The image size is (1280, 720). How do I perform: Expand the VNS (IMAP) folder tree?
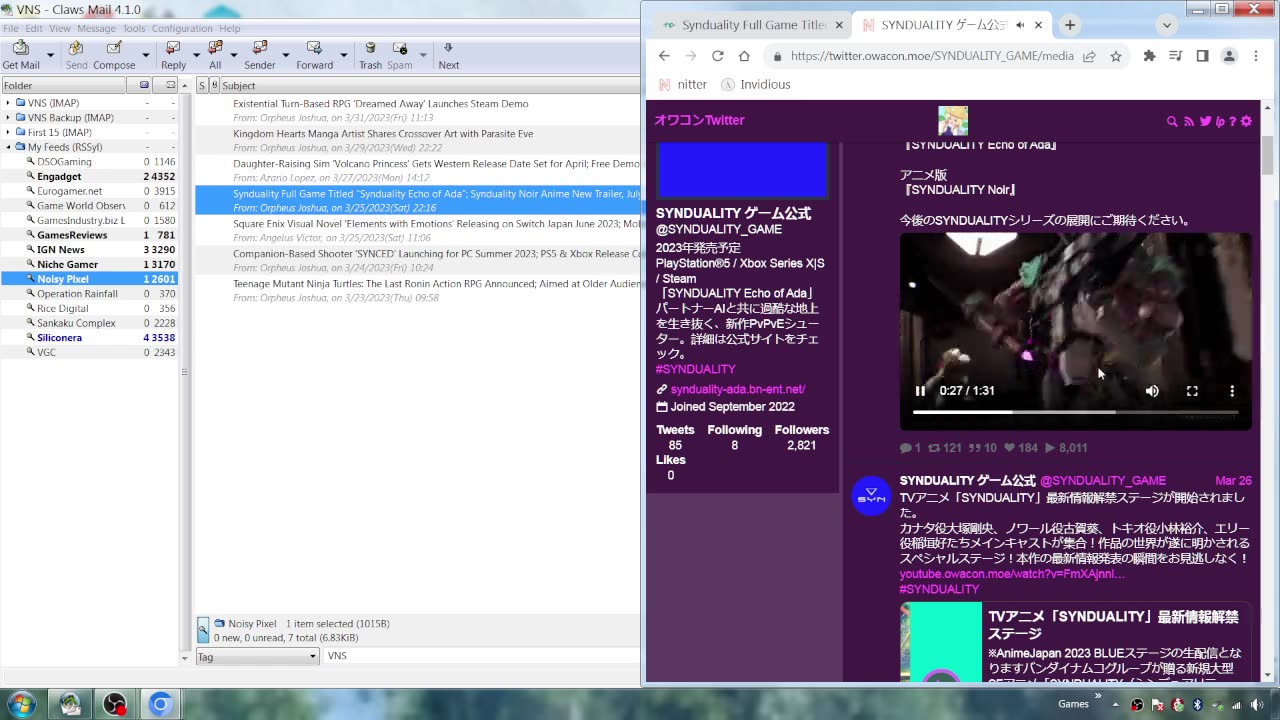(8, 103)
